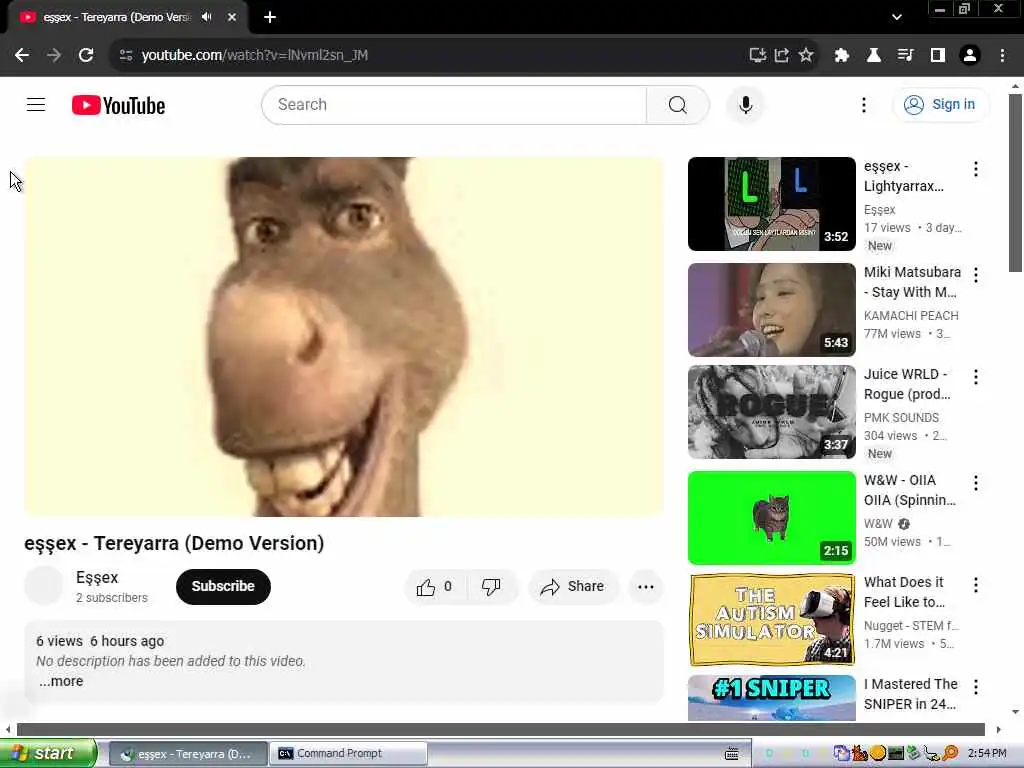Click the Subscribe button
Image resolution: width=1024 pixels, height=768 pixels.
point(223,586)
